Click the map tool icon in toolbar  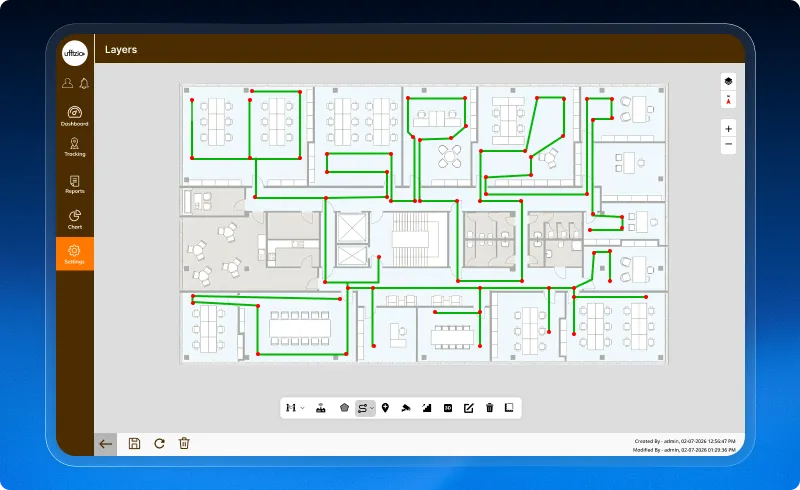(291, 408)
